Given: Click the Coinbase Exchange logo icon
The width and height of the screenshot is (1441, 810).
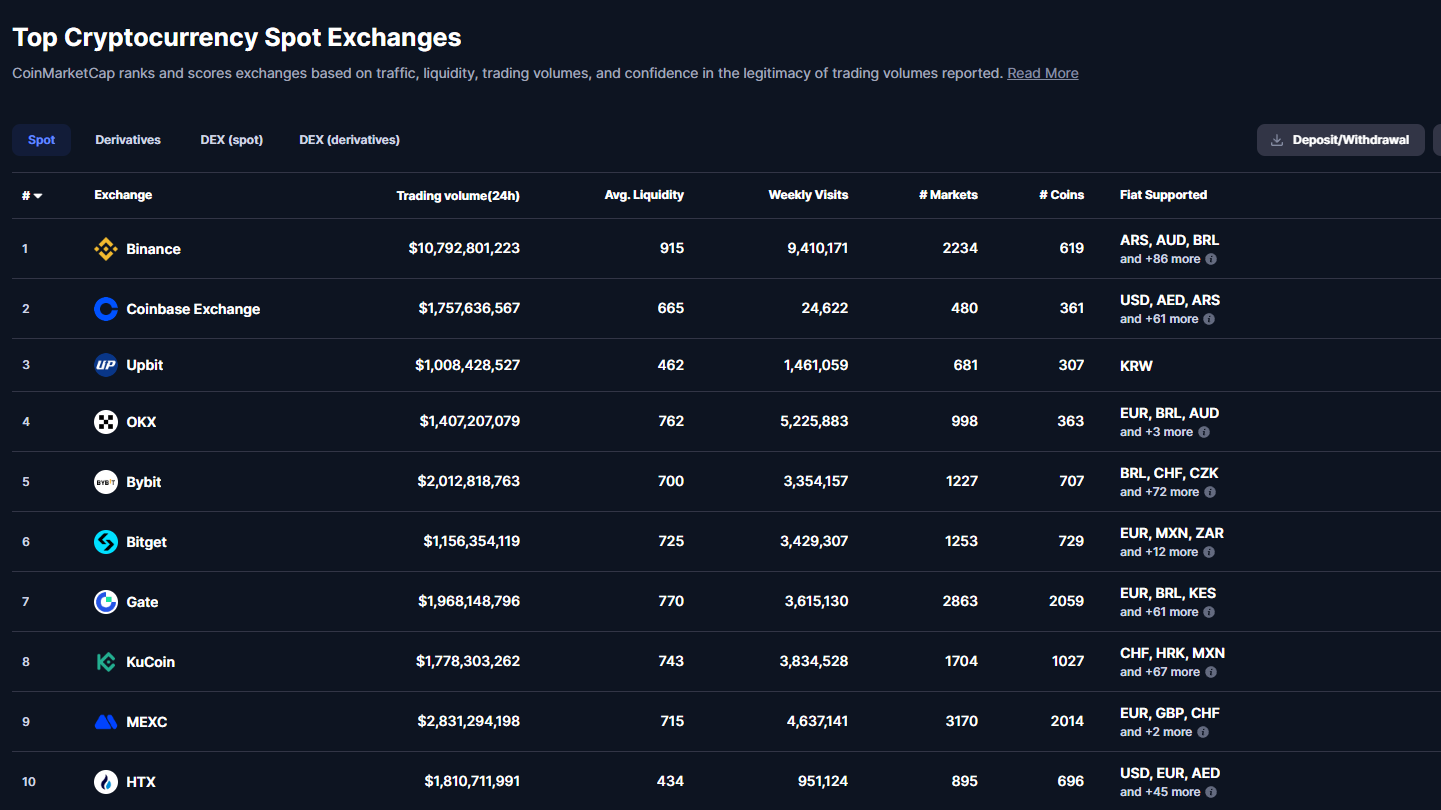Looking at the screenshot, I should (106, 309).
